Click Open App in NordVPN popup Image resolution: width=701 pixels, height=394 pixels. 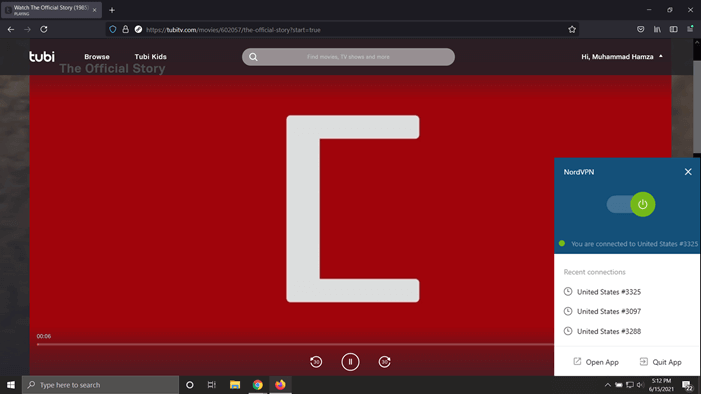pos(596,362)
